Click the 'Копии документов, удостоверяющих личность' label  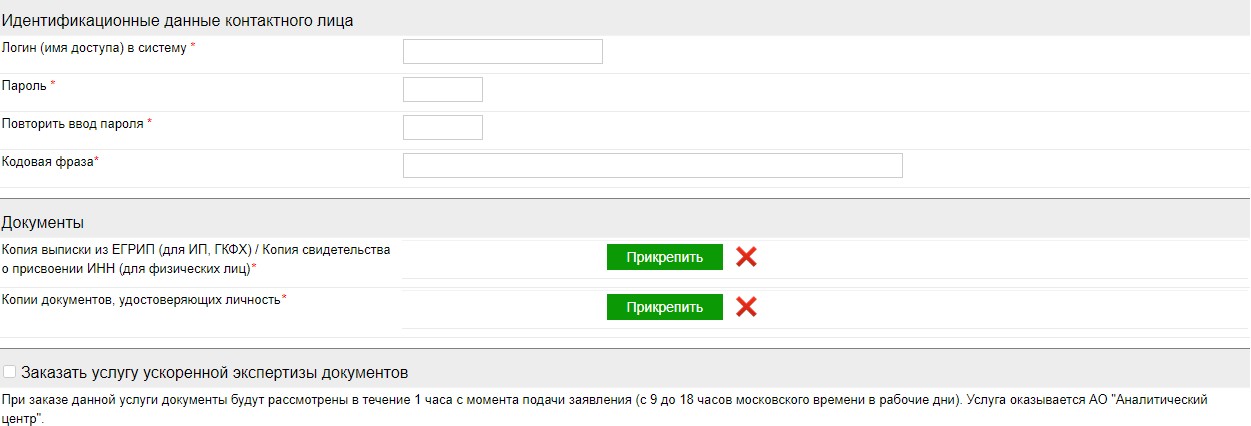pyautogui.click(x=141, y=299)
